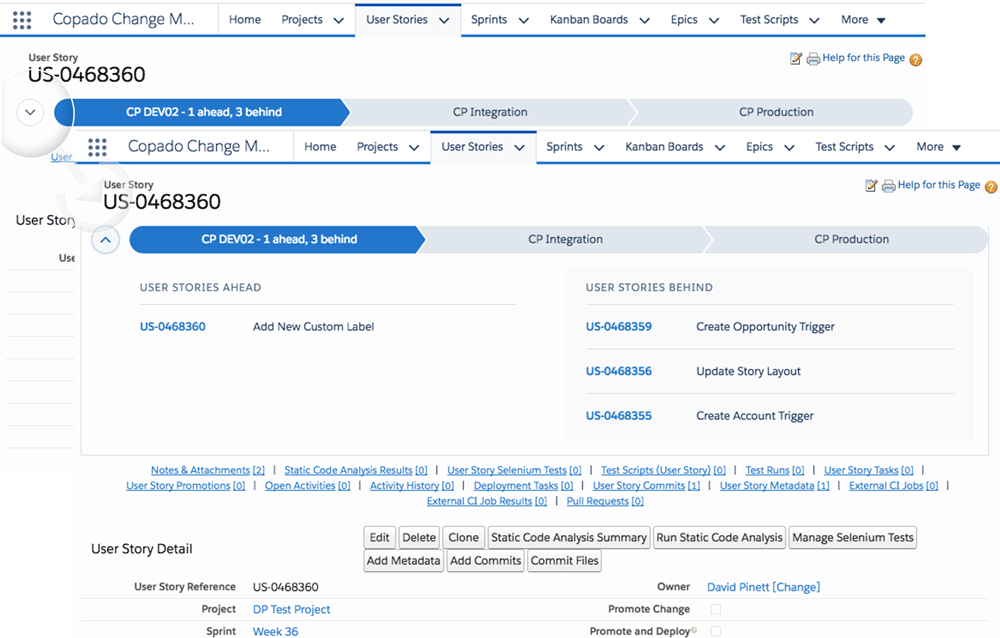Image resolution: width=1000 pixels, height=638 pixels.
Task: Open user story US-0468359
Action: click(619, 327)
